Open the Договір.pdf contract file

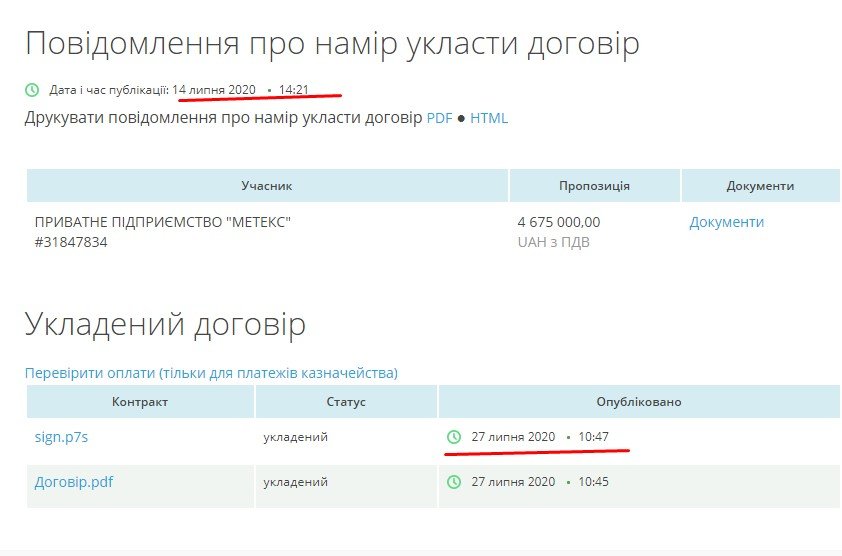[74, 482]
